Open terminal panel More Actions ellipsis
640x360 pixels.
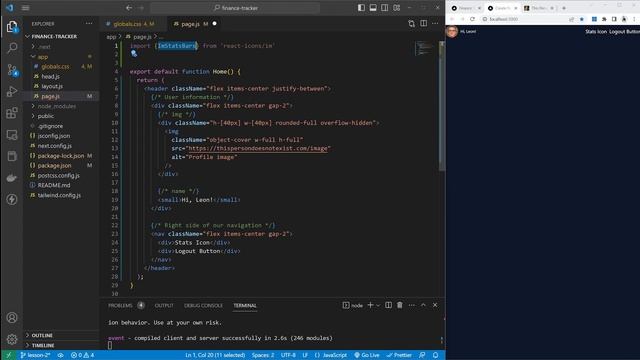411,305
